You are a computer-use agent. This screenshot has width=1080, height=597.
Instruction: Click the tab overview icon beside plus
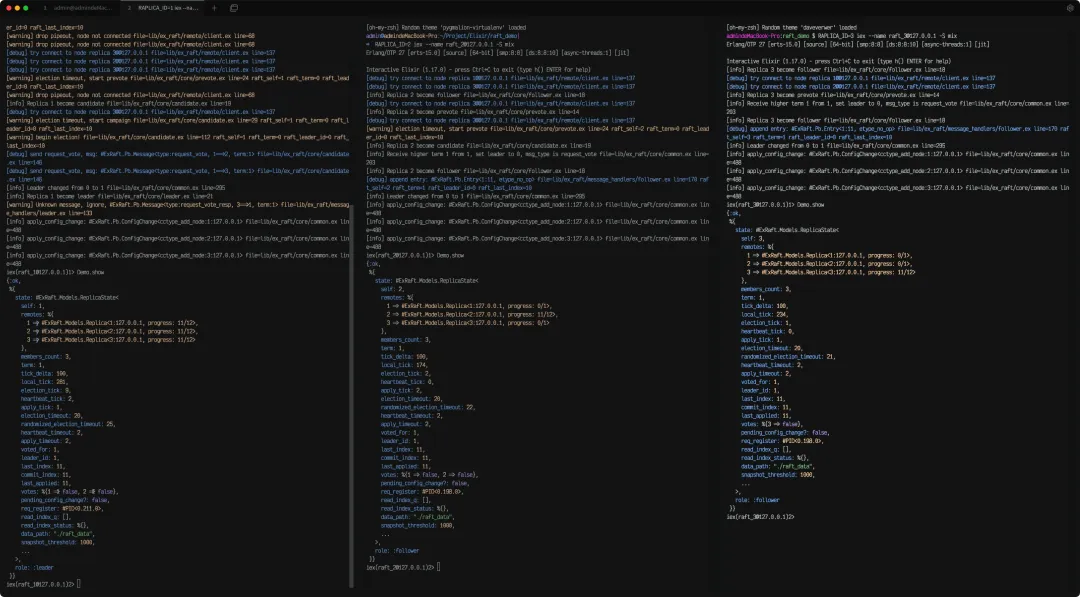coord(233,8)
